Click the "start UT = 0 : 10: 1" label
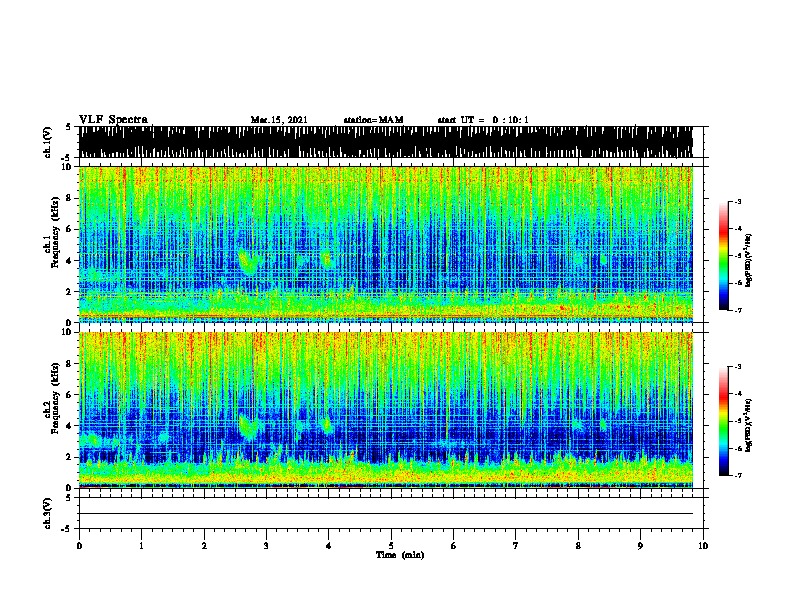 point(483,120)
